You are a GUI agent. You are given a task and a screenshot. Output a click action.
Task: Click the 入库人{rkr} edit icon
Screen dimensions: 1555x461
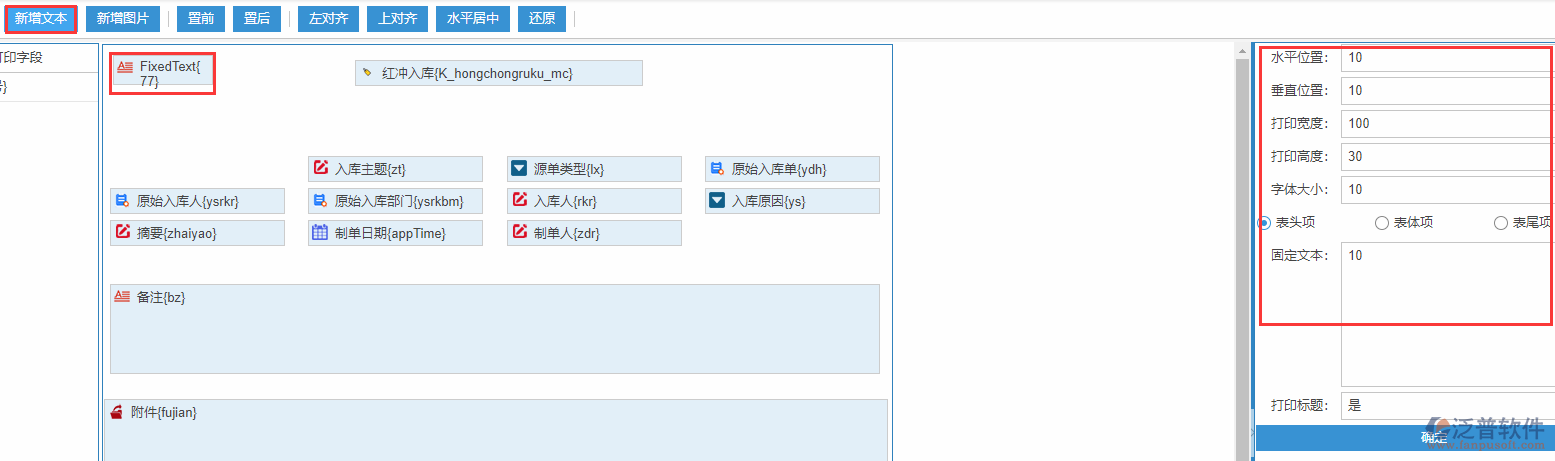(x=519, y=200)
